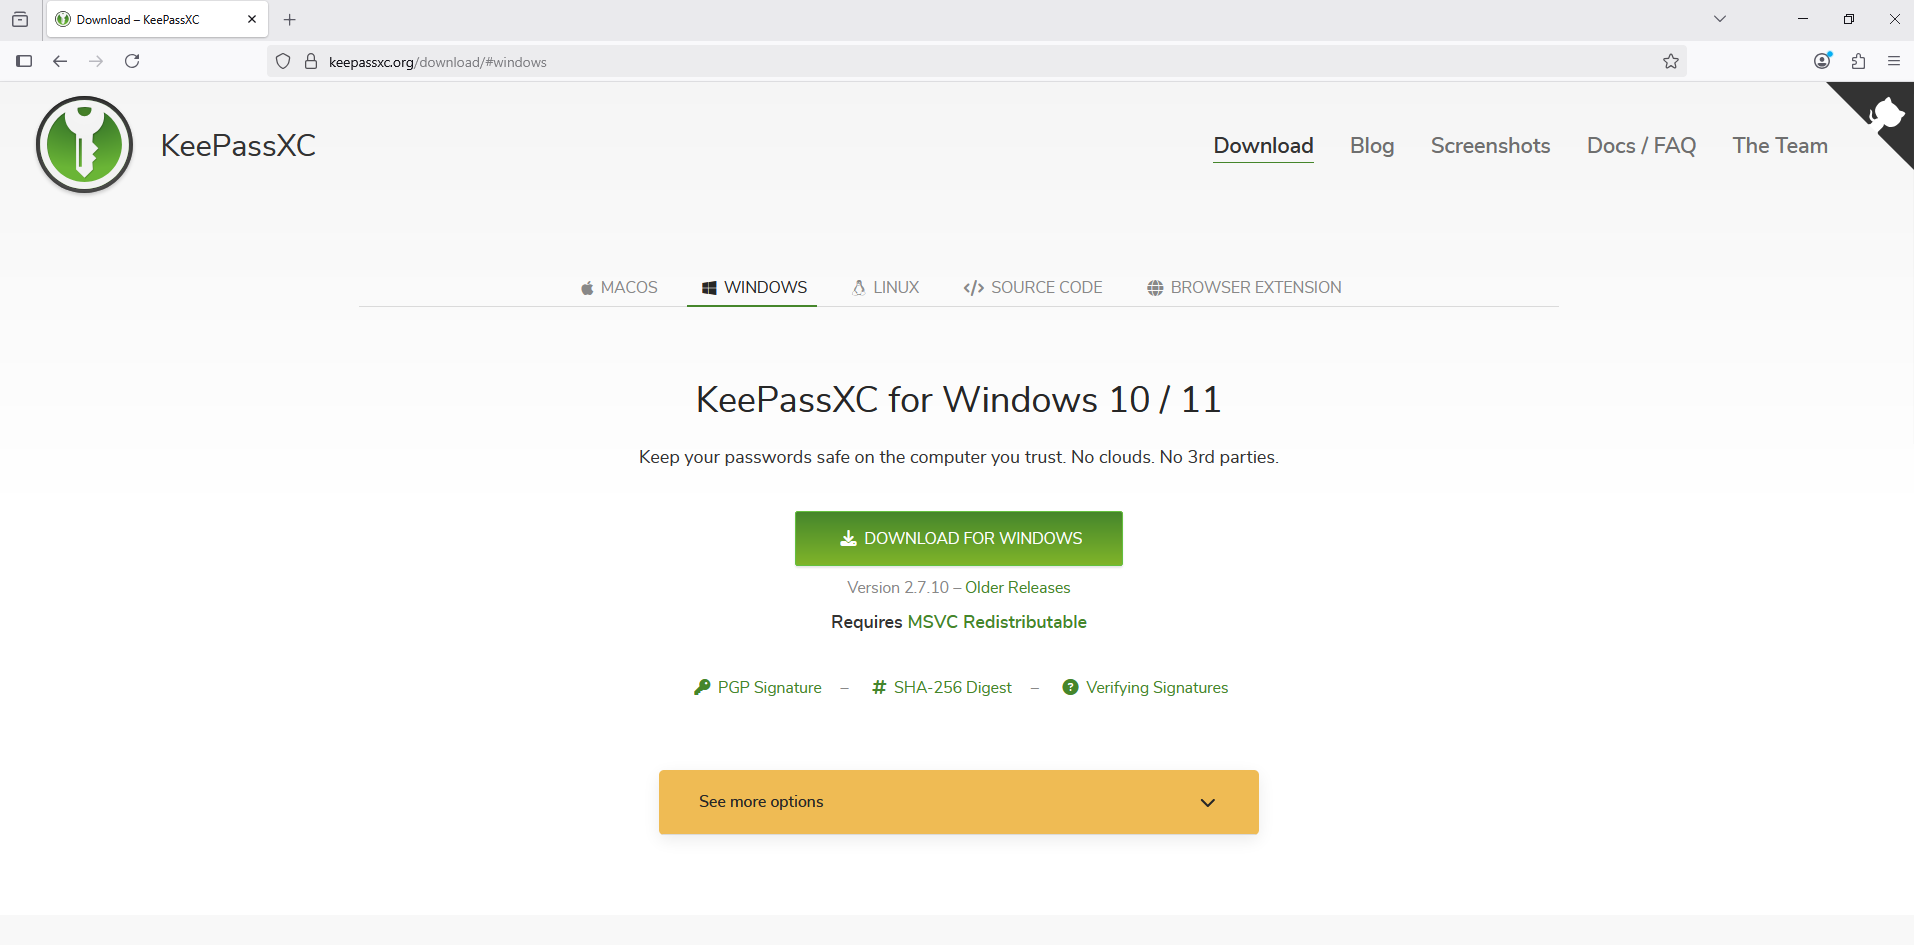Click the PGP Signature key icon
Viewport: 1914px width, 945px height.
tap(702, 687)
